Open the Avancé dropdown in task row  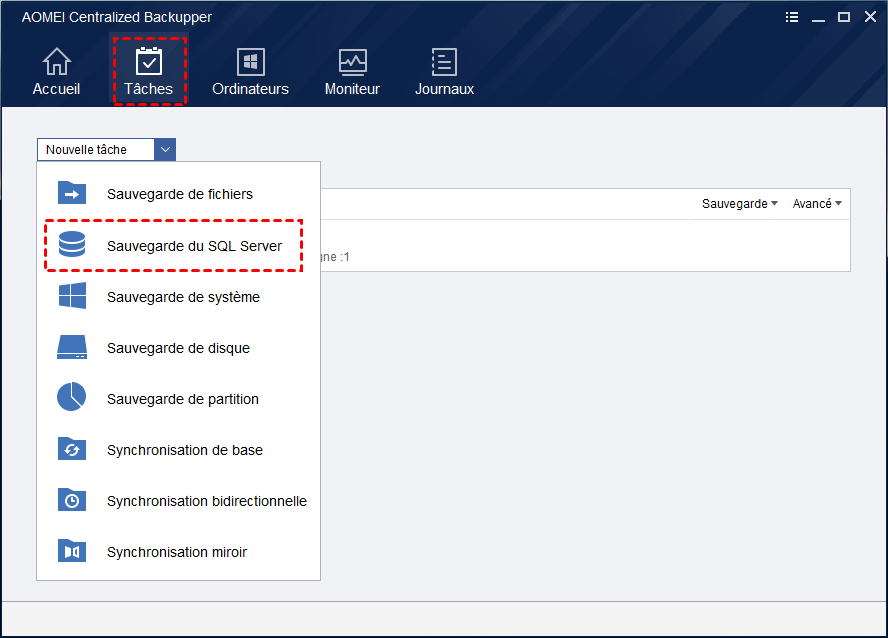tap(817, 204)
